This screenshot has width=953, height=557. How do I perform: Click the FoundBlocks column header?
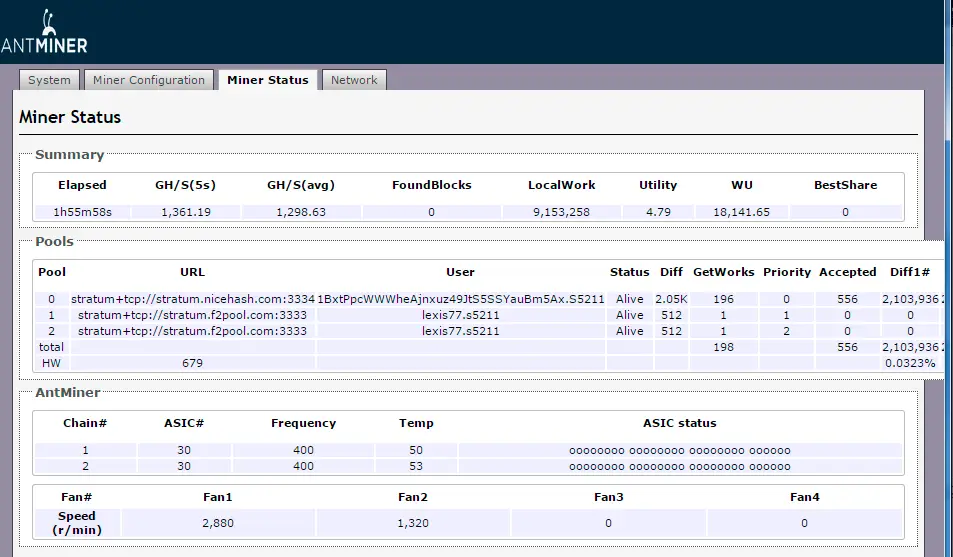click(432, 185)
